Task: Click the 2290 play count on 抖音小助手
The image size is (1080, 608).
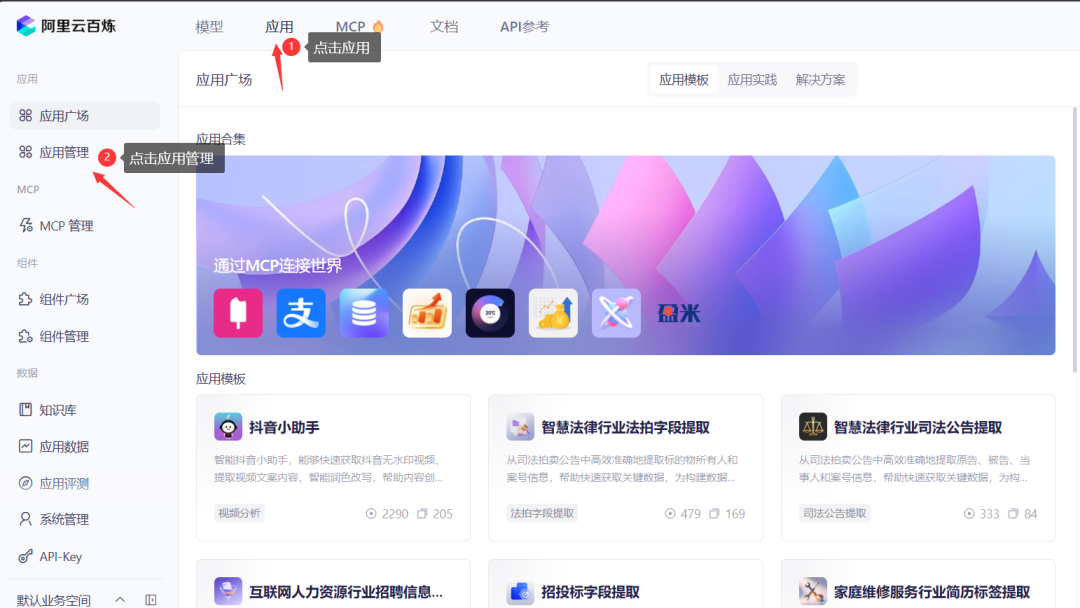Action: click(387, 514)
